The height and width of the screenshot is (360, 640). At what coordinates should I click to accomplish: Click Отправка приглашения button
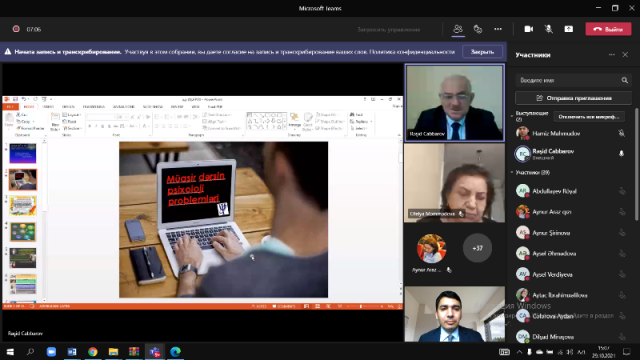pyautogui.click(x=573, y=98)
